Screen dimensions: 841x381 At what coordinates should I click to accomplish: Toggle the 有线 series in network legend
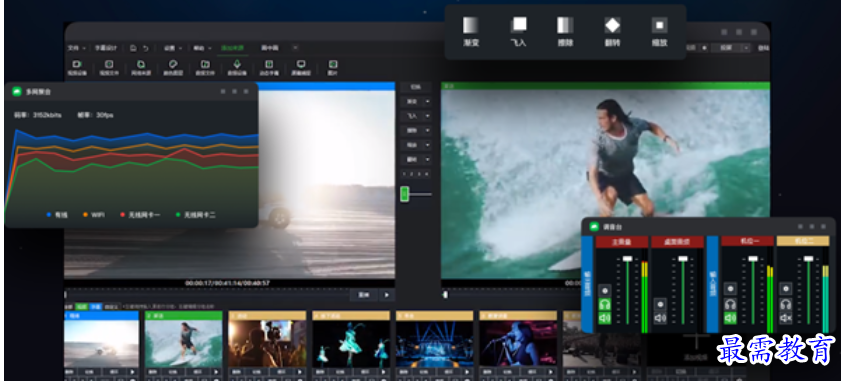click(x=57, y=215)
